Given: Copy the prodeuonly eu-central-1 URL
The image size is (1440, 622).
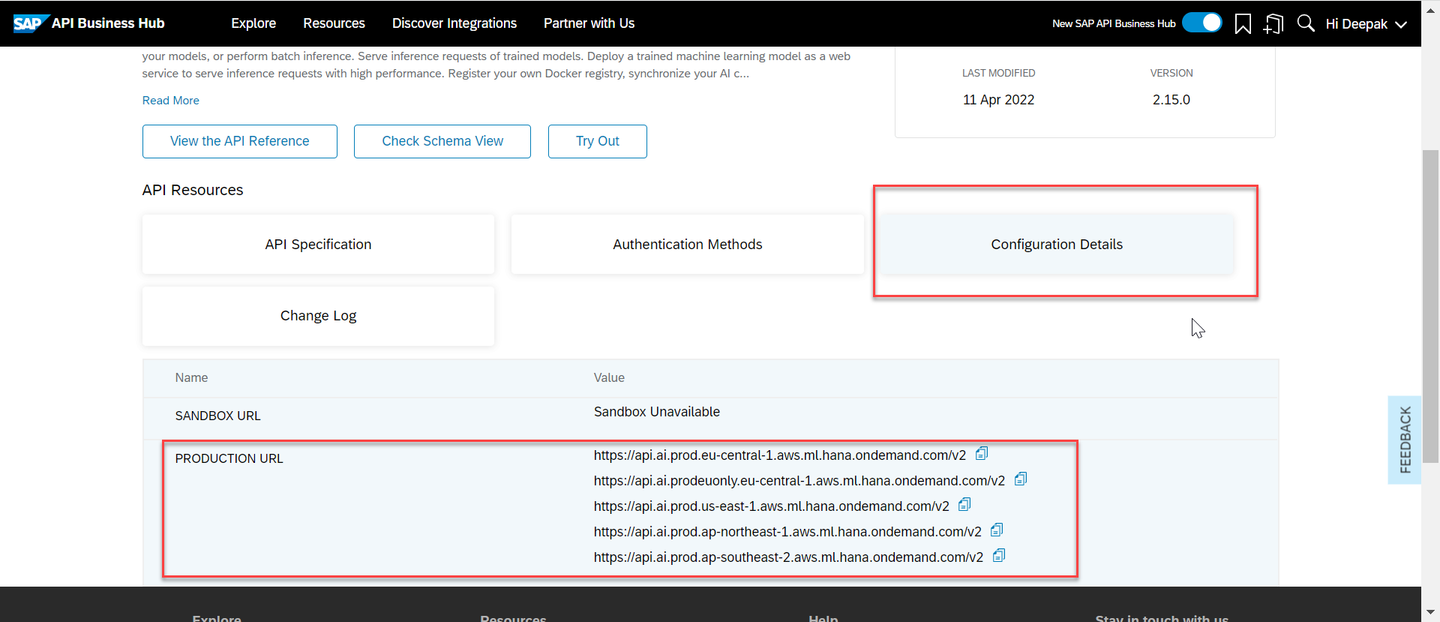Looking at the screenshot, I should point(1021,480).
